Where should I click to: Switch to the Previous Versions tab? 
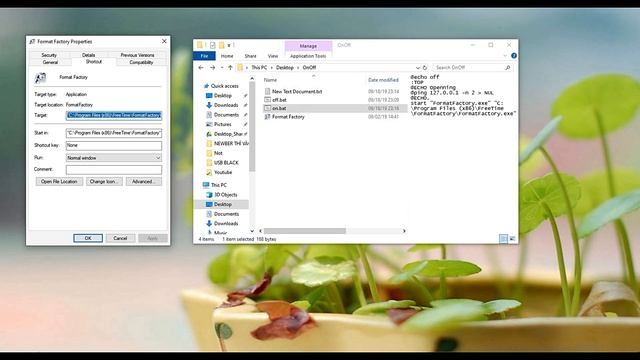[x=137, y=55]
